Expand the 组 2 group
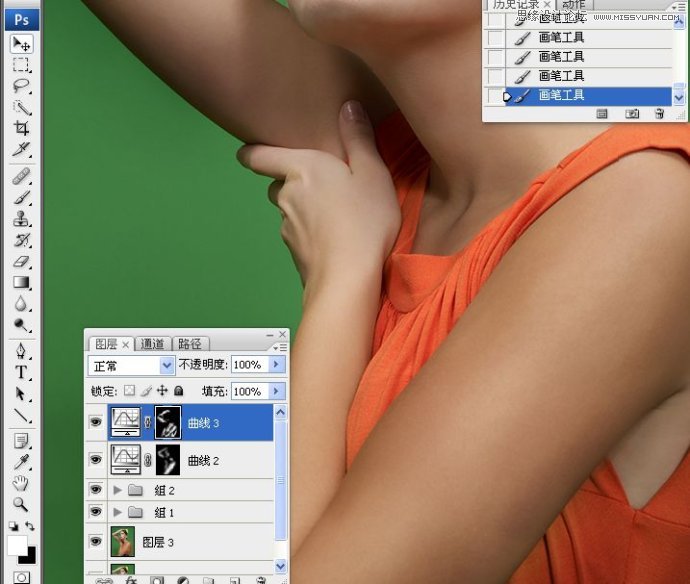 point(117,490)
